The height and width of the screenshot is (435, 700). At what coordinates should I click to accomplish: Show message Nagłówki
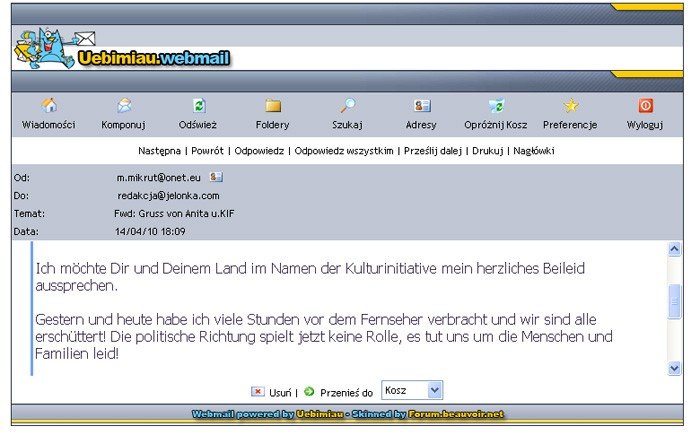[533, 151]
